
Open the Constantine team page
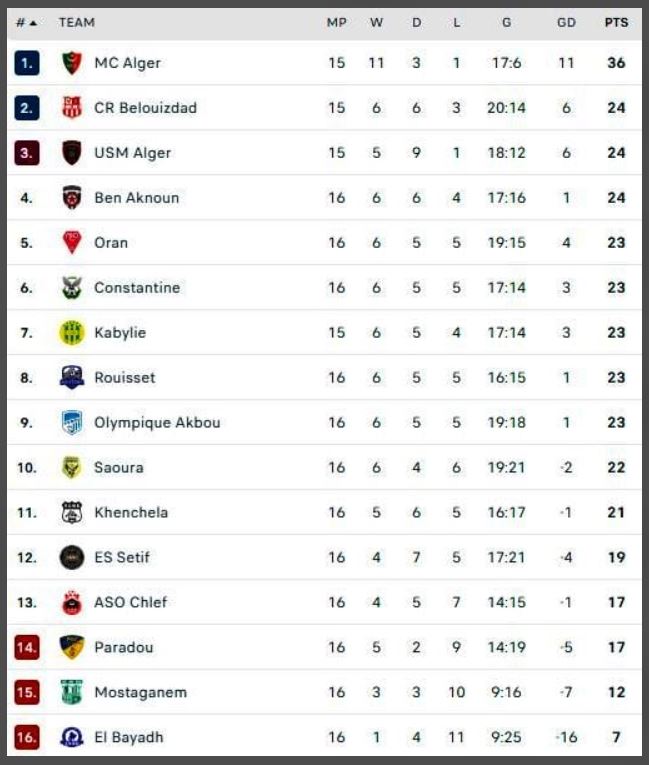[137, 288]
